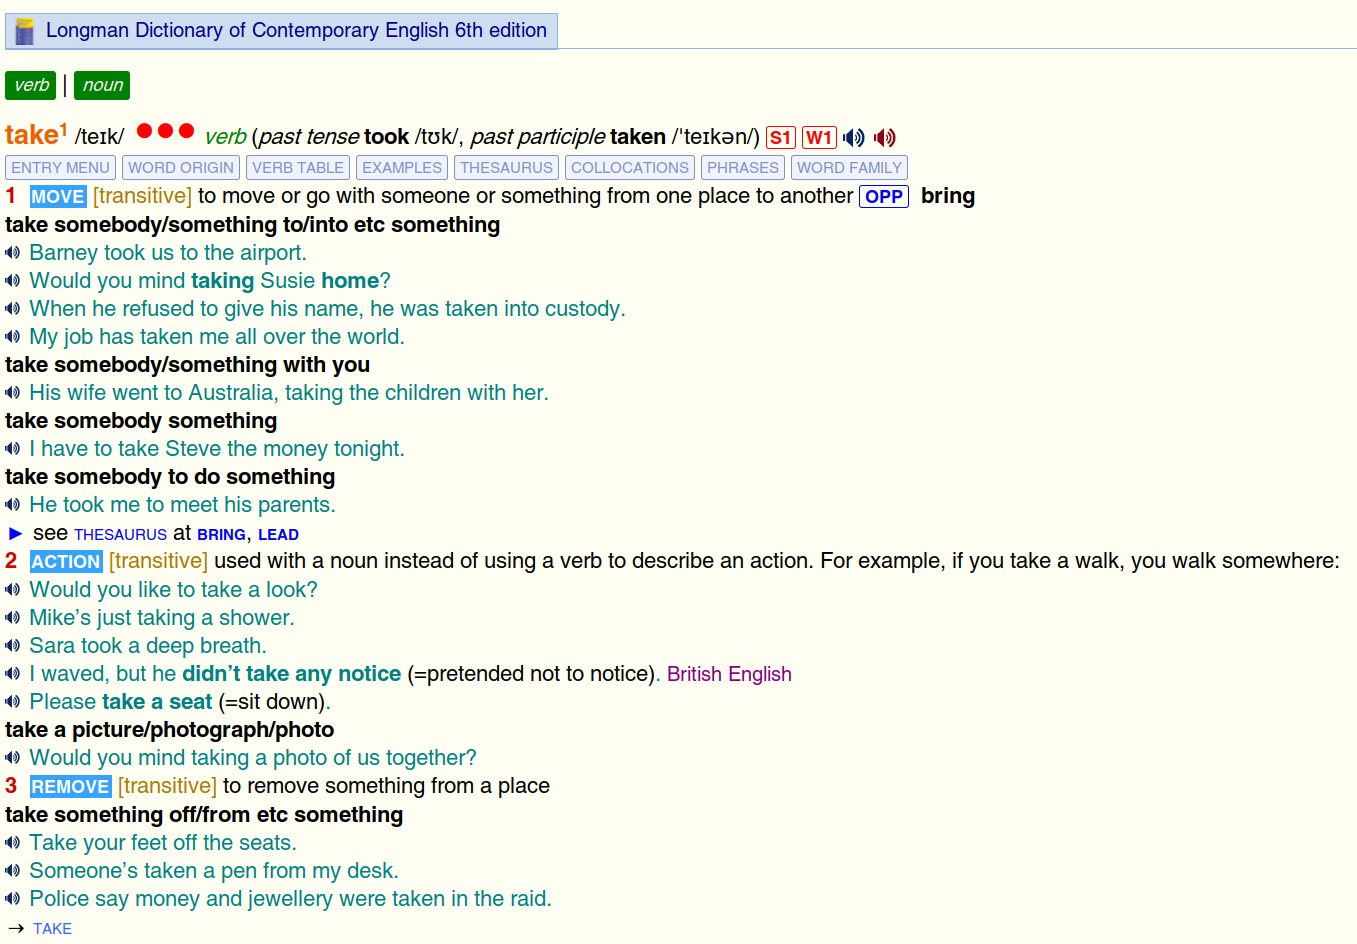Viewport: 1357px width, 944px height.
Task: Open the VERB TABLE section
Action: pos(298,168)
